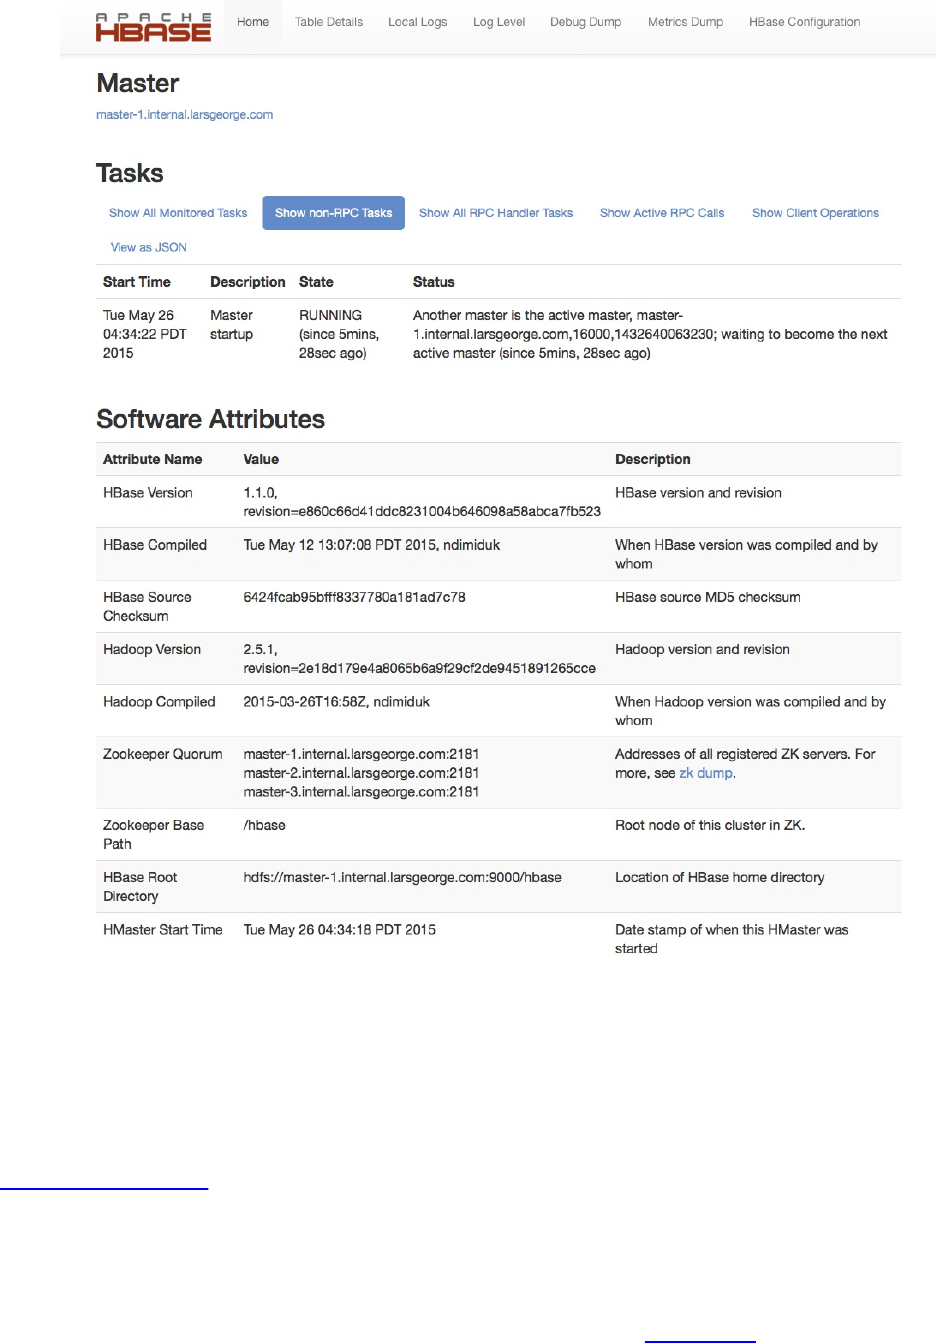Image resolution: width=937 pixels, height=1343 pixels.
Task: Click the HBase Version attribute name
Action: [148, 493]
